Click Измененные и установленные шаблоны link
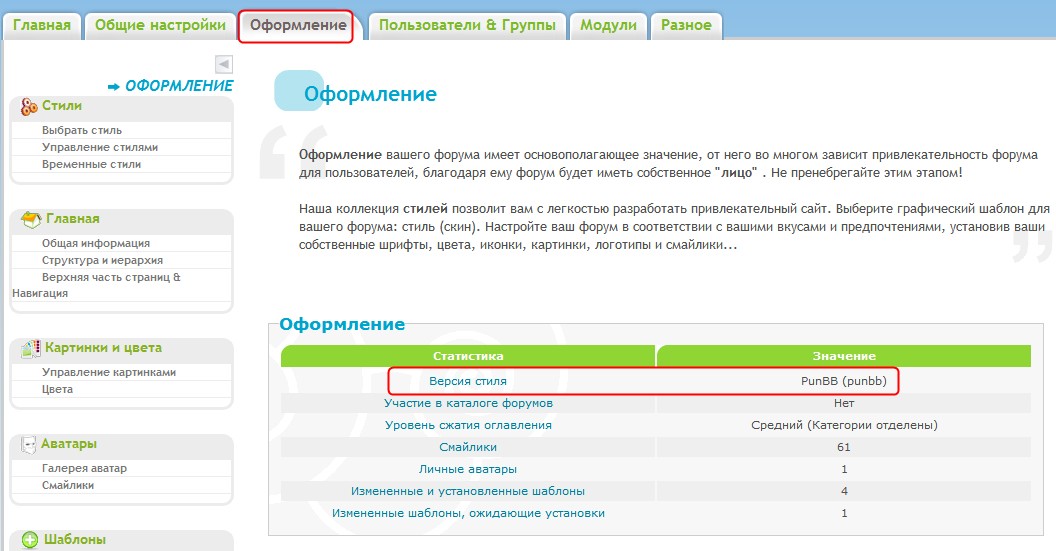This screenshot has height=551, width=1056. pyautogui.click(x=468, y=491)
